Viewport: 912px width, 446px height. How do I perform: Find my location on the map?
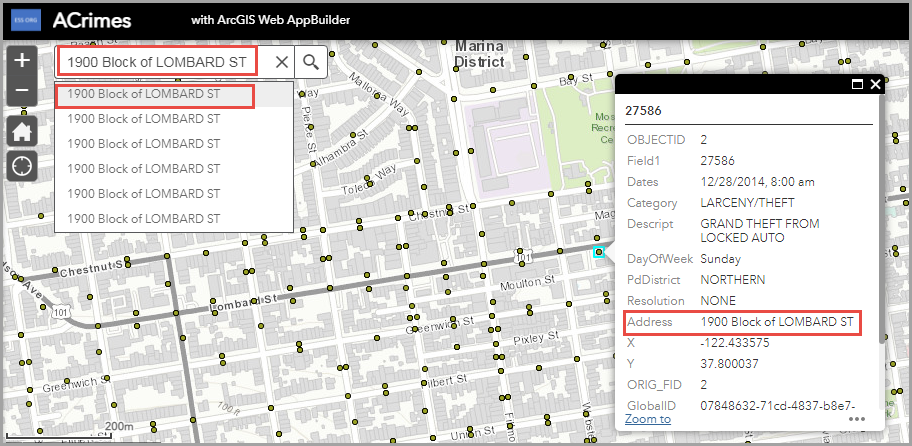[x=22, y=166]
